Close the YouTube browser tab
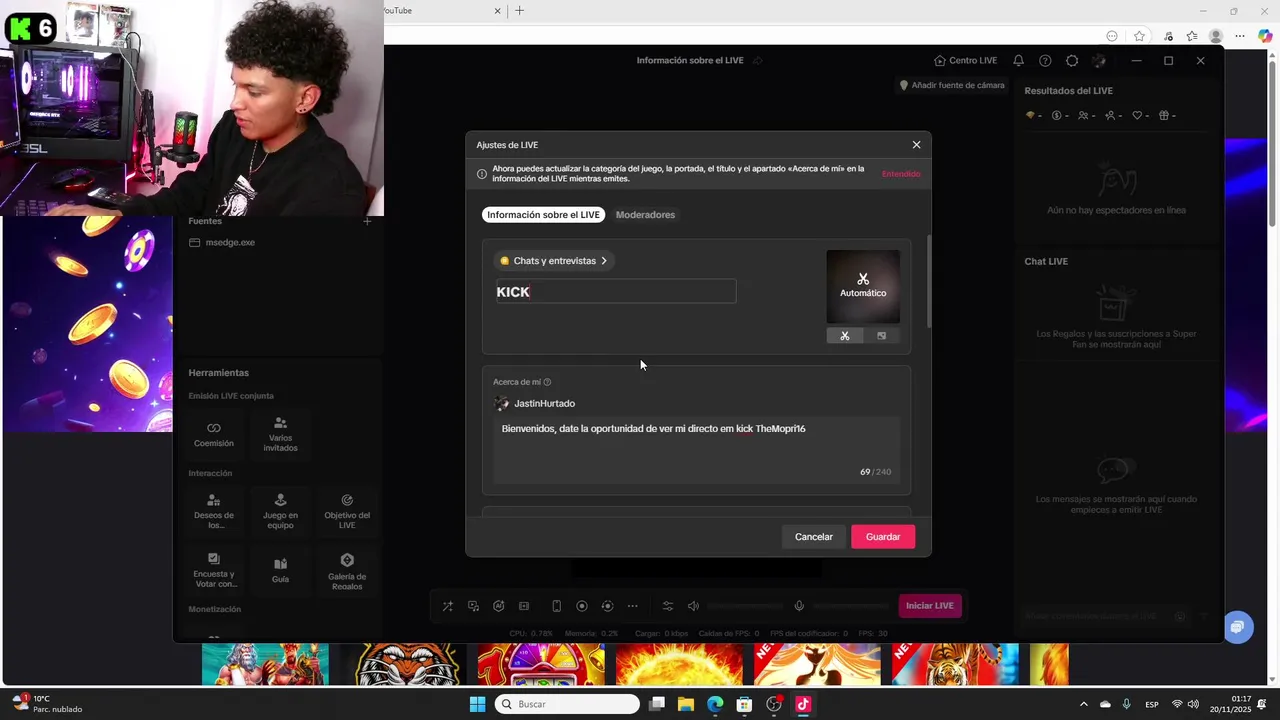The width and height of the screenshot is (1280, 720). pyautogui.click(x=498, y=11)
